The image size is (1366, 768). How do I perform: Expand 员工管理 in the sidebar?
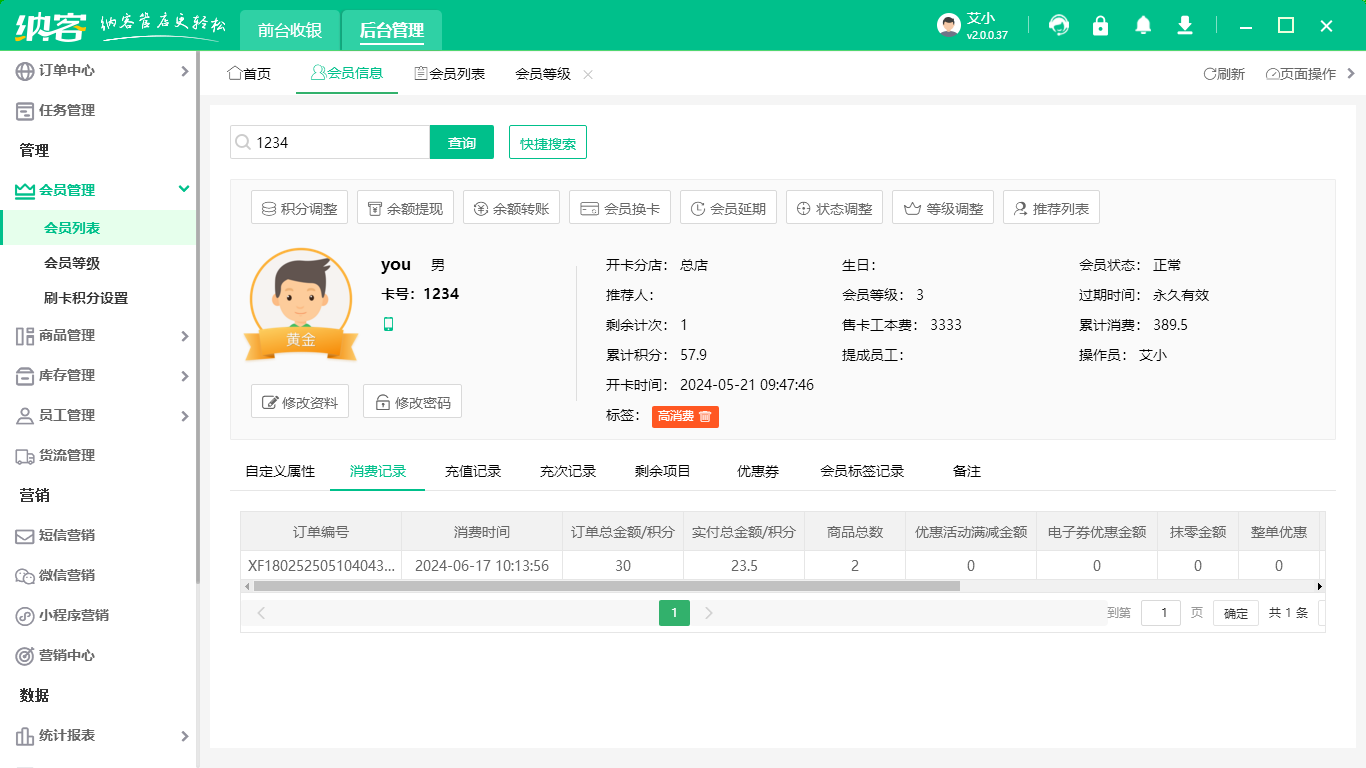point(98,415)
